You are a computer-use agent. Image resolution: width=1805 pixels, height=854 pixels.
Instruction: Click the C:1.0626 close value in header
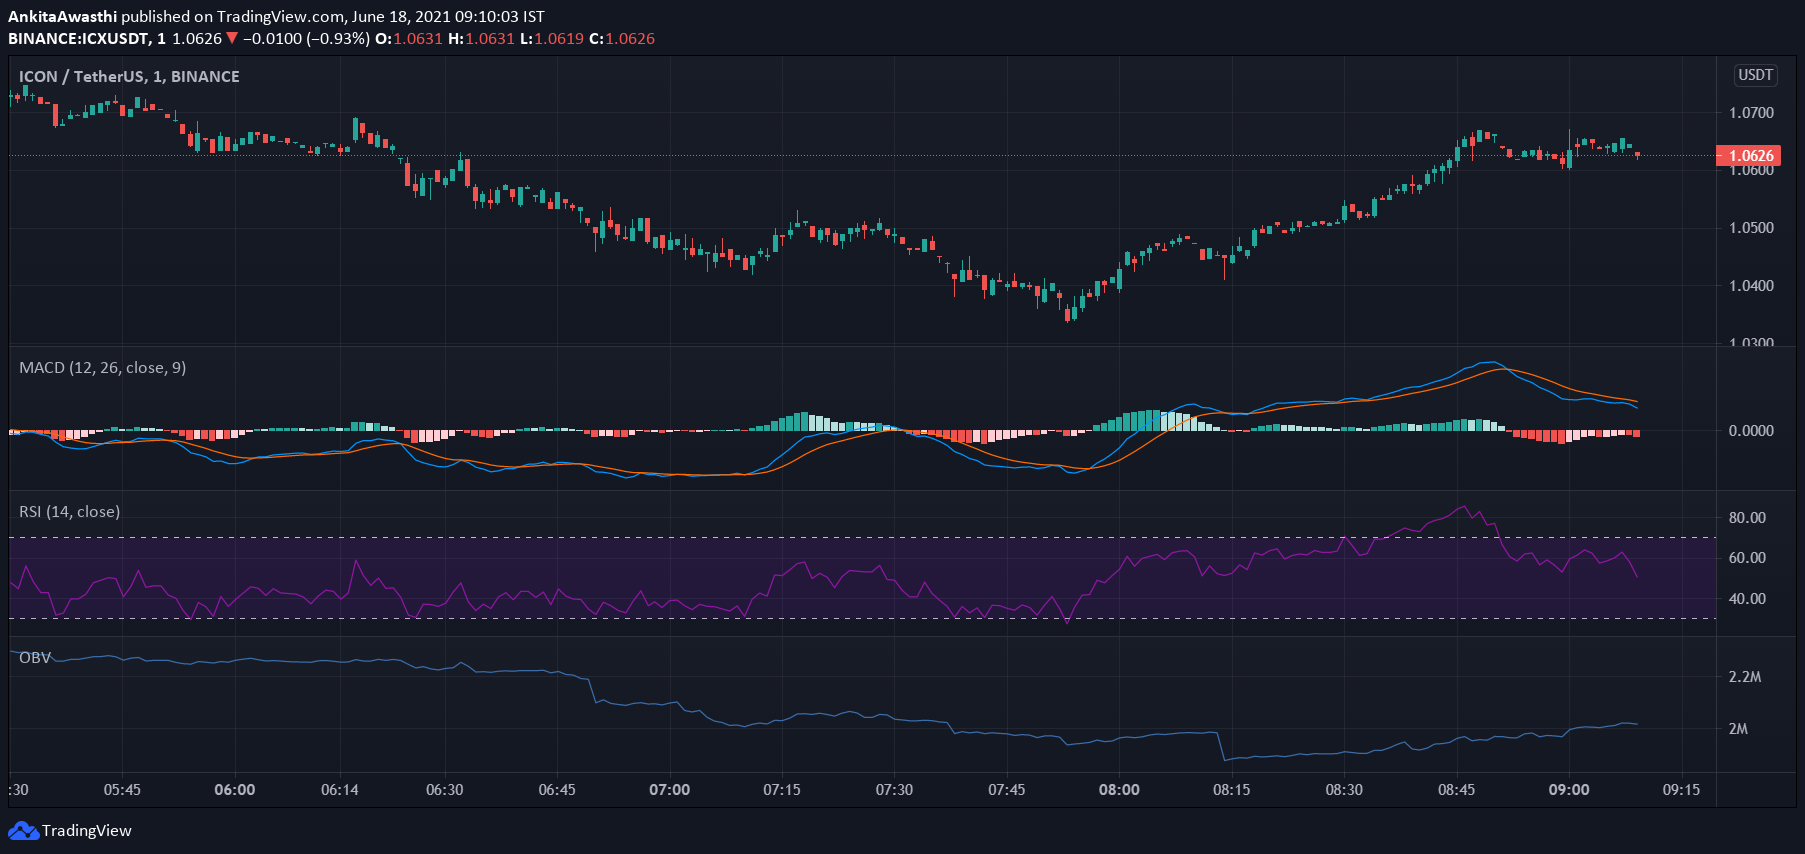pos(622,39)
